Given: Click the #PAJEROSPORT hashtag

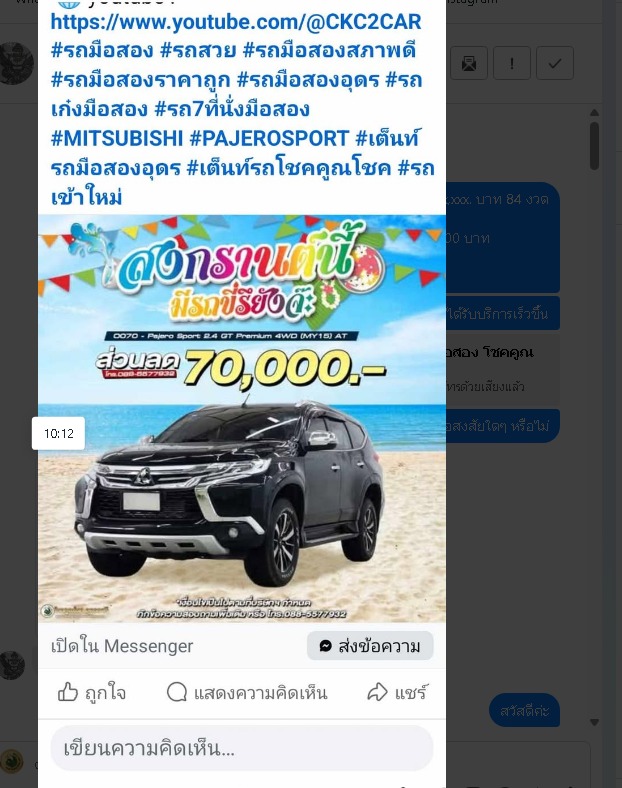Looking at the screenshot, I should (x=269, y=138).
